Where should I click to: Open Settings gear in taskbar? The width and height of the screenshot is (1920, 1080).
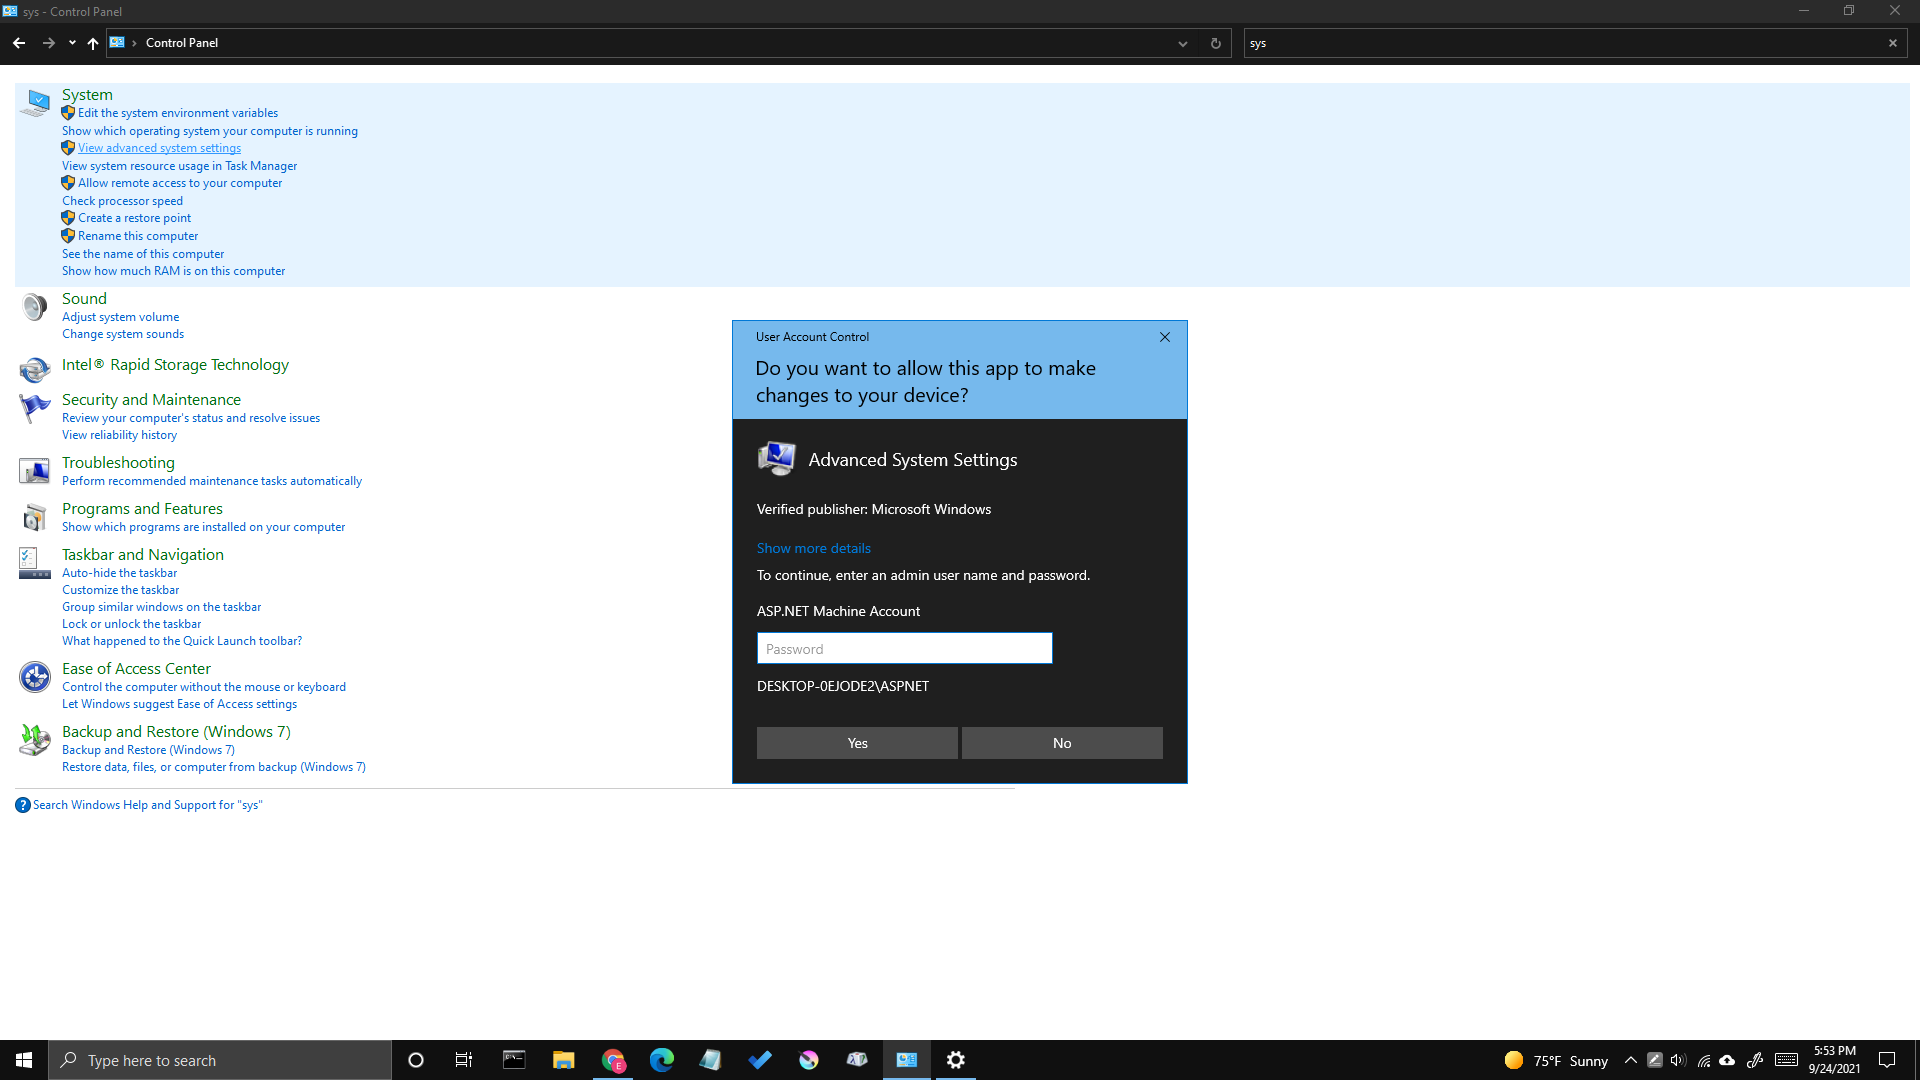tap(956, 1060)
